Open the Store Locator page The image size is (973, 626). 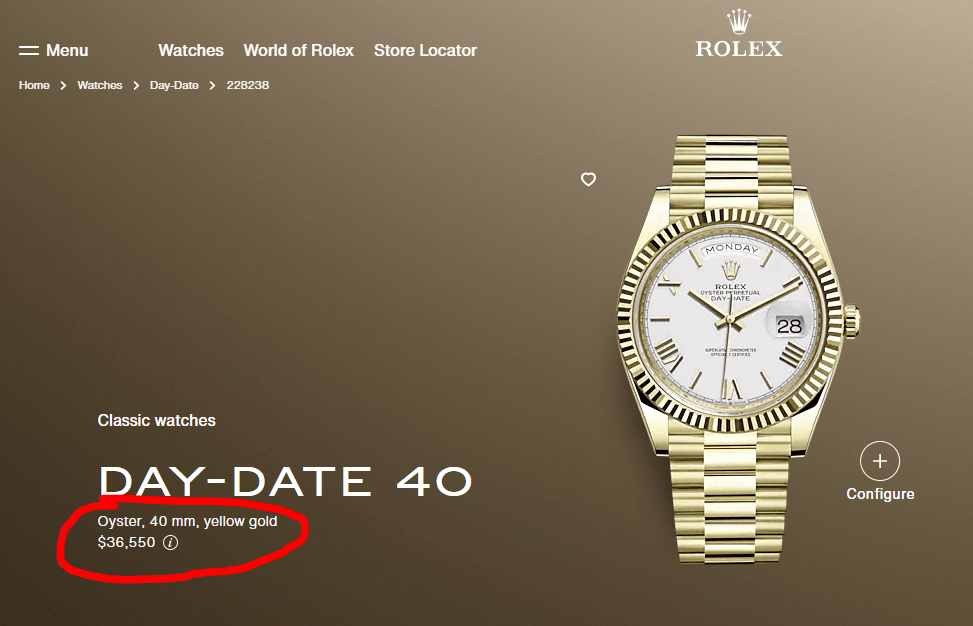pyautogui.click(x=425, y=50)
